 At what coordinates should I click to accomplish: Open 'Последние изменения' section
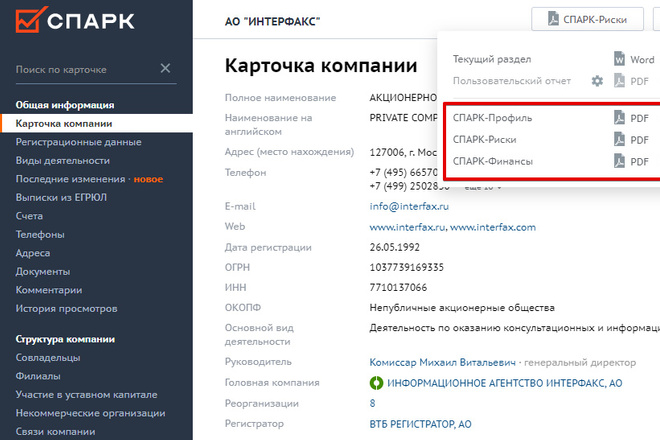coord(70,179)
